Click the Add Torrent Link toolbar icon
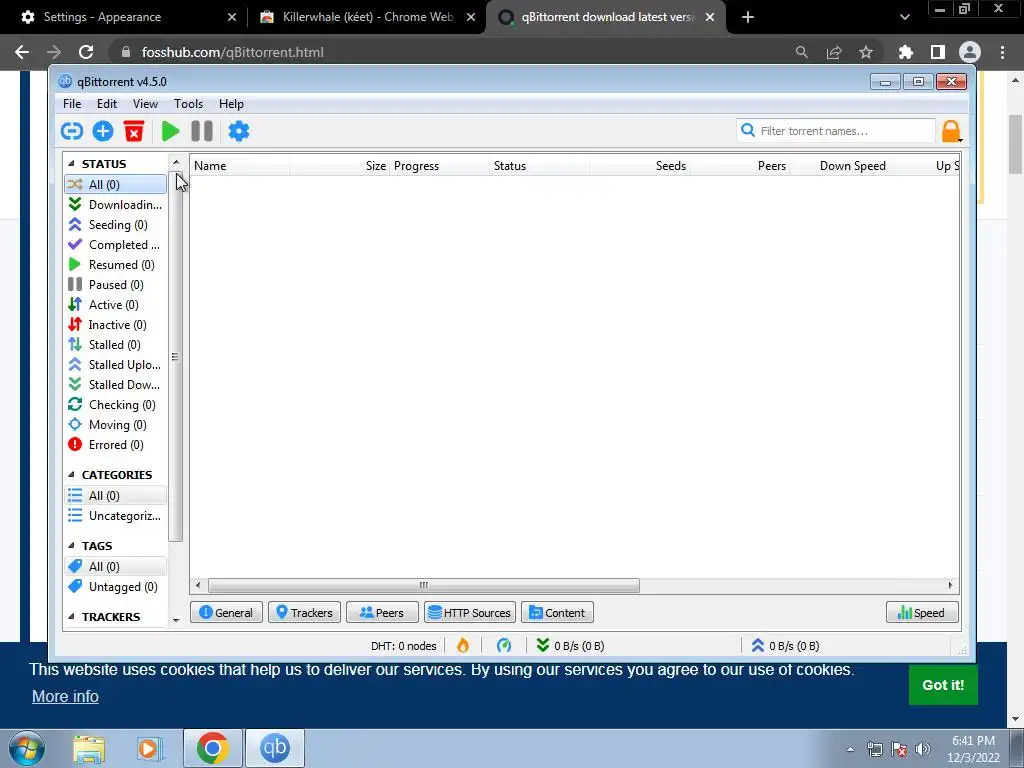 click(72, 131)
